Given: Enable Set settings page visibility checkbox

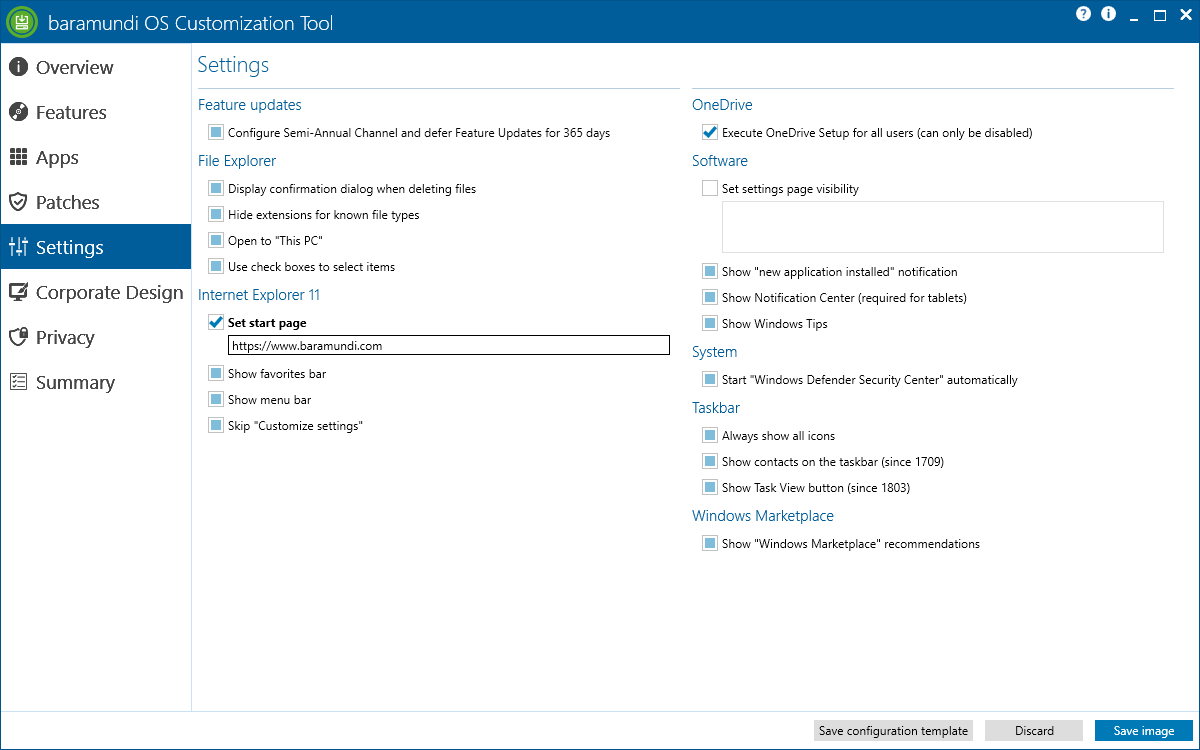Looking at the screenshot, I should coord(710,188).
